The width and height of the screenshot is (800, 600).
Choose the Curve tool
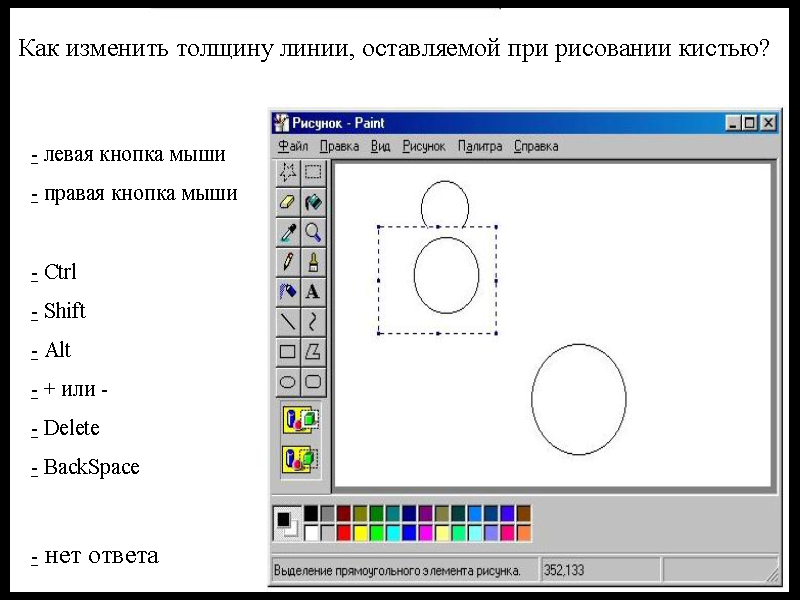point(313,322)
